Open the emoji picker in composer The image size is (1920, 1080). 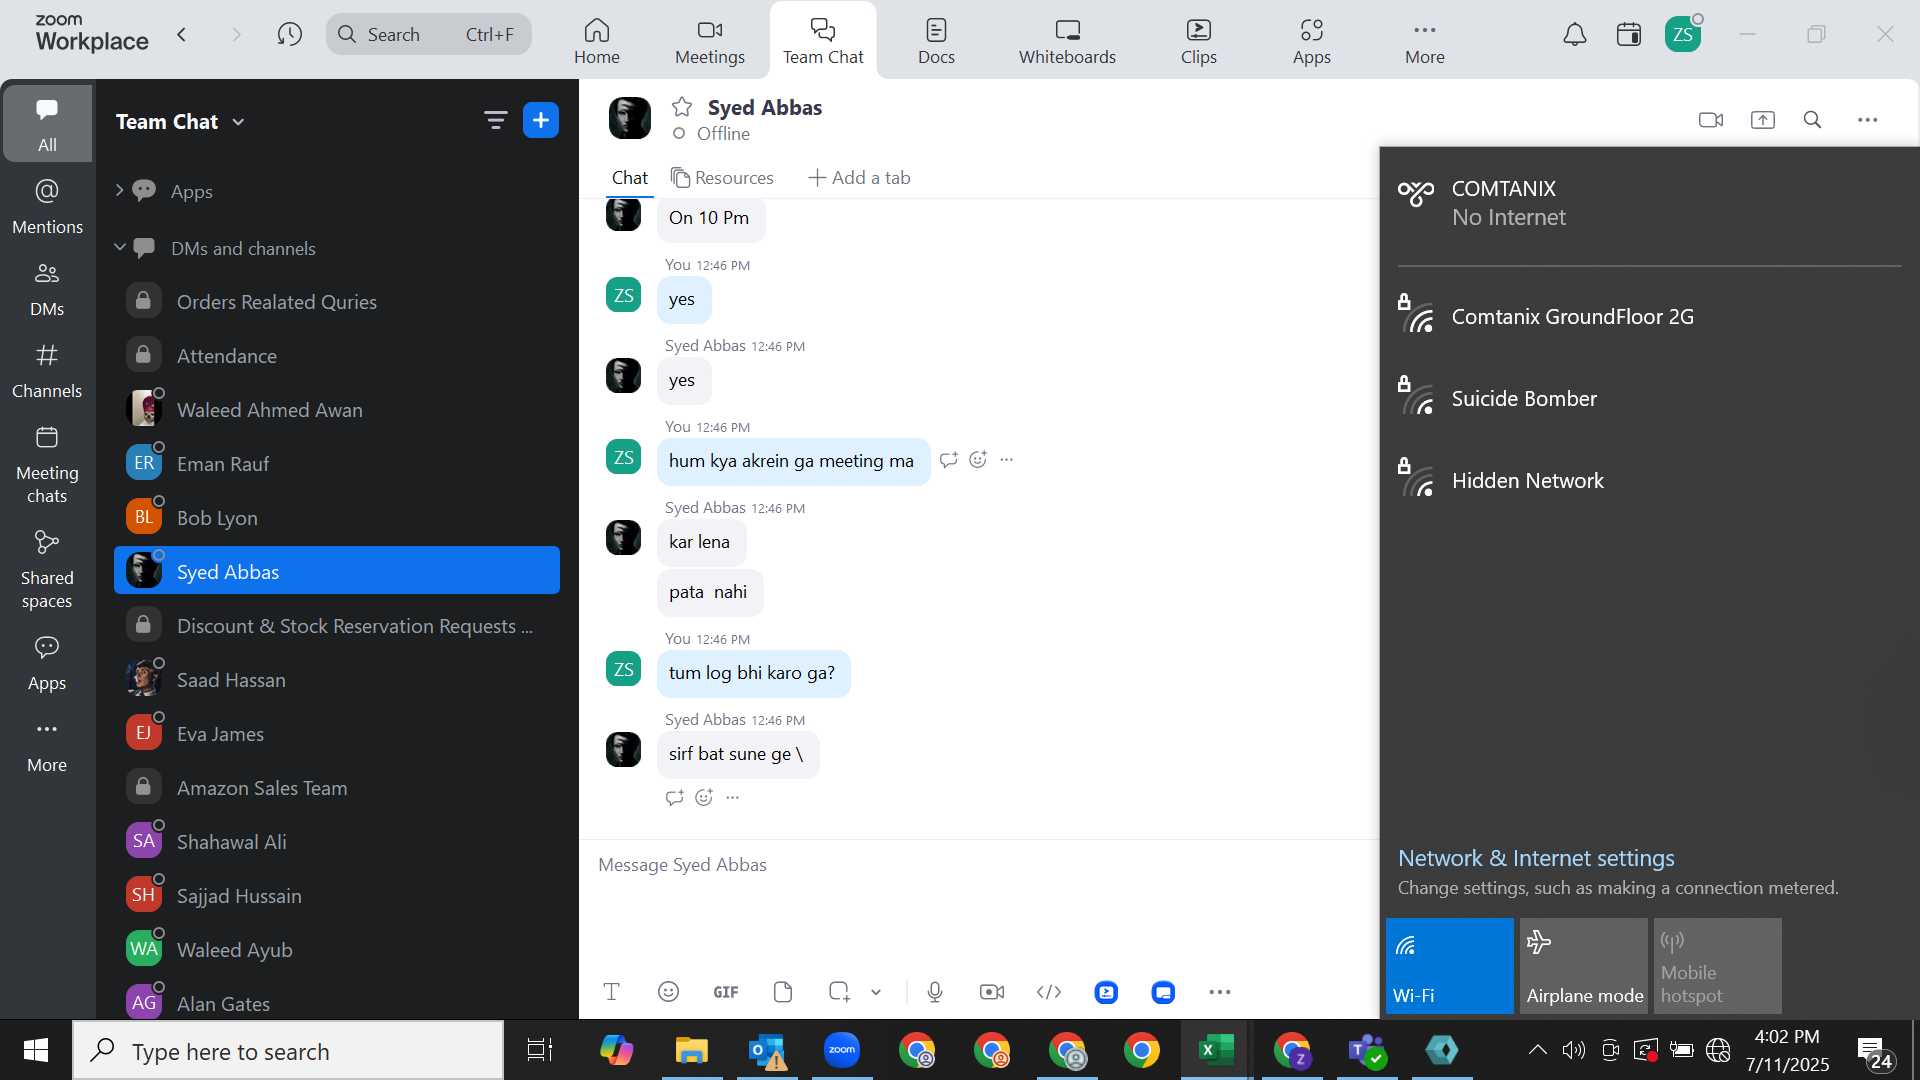pyautogui.click(x=669, y=992)
